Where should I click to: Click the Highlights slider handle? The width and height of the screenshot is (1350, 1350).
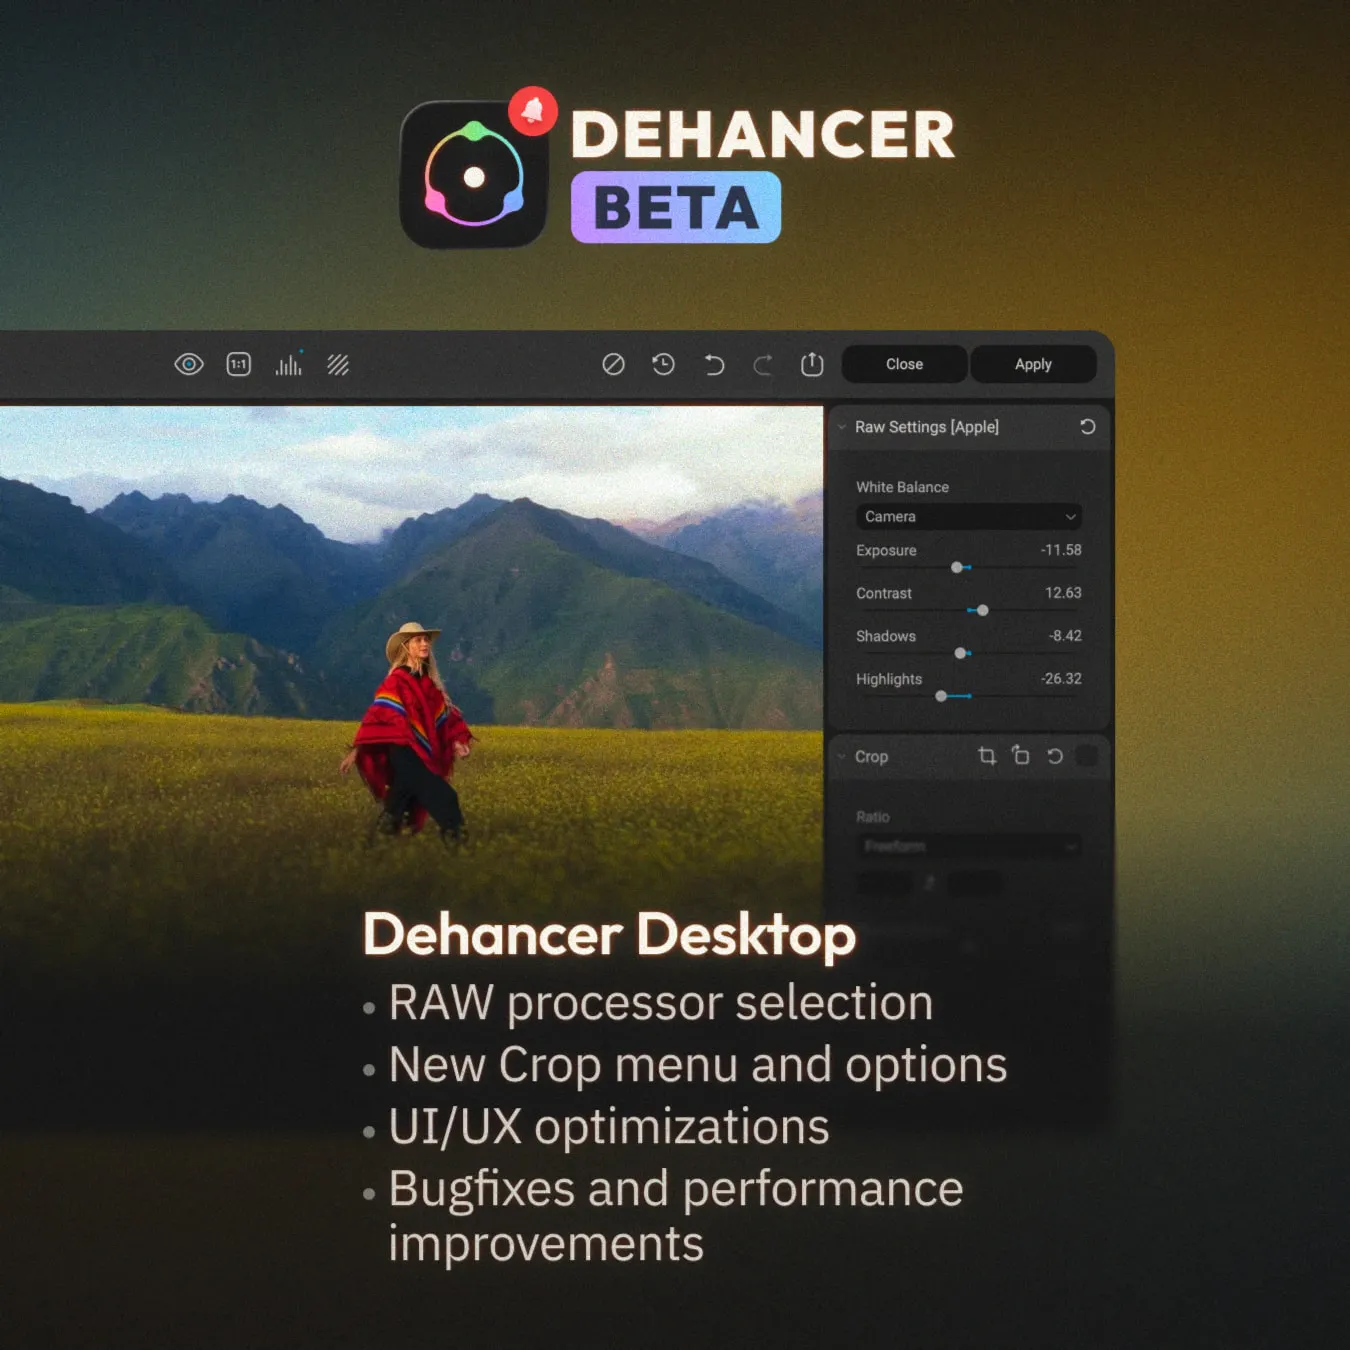[941, 696]
